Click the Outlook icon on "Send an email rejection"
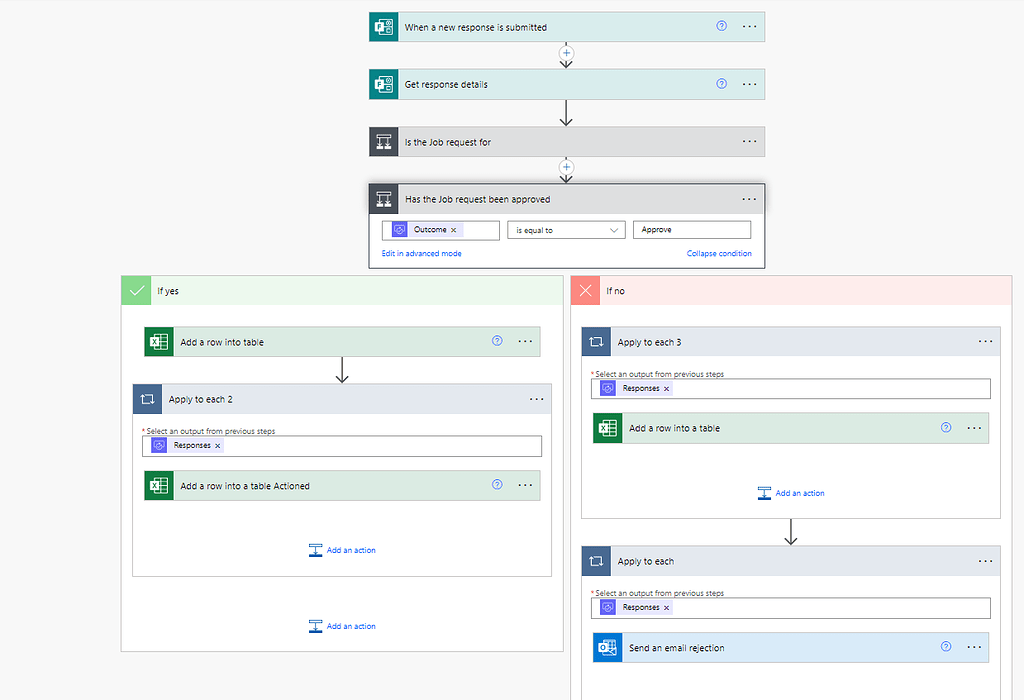Viewport: 1024px width, 700px height. tap(606, 647)
